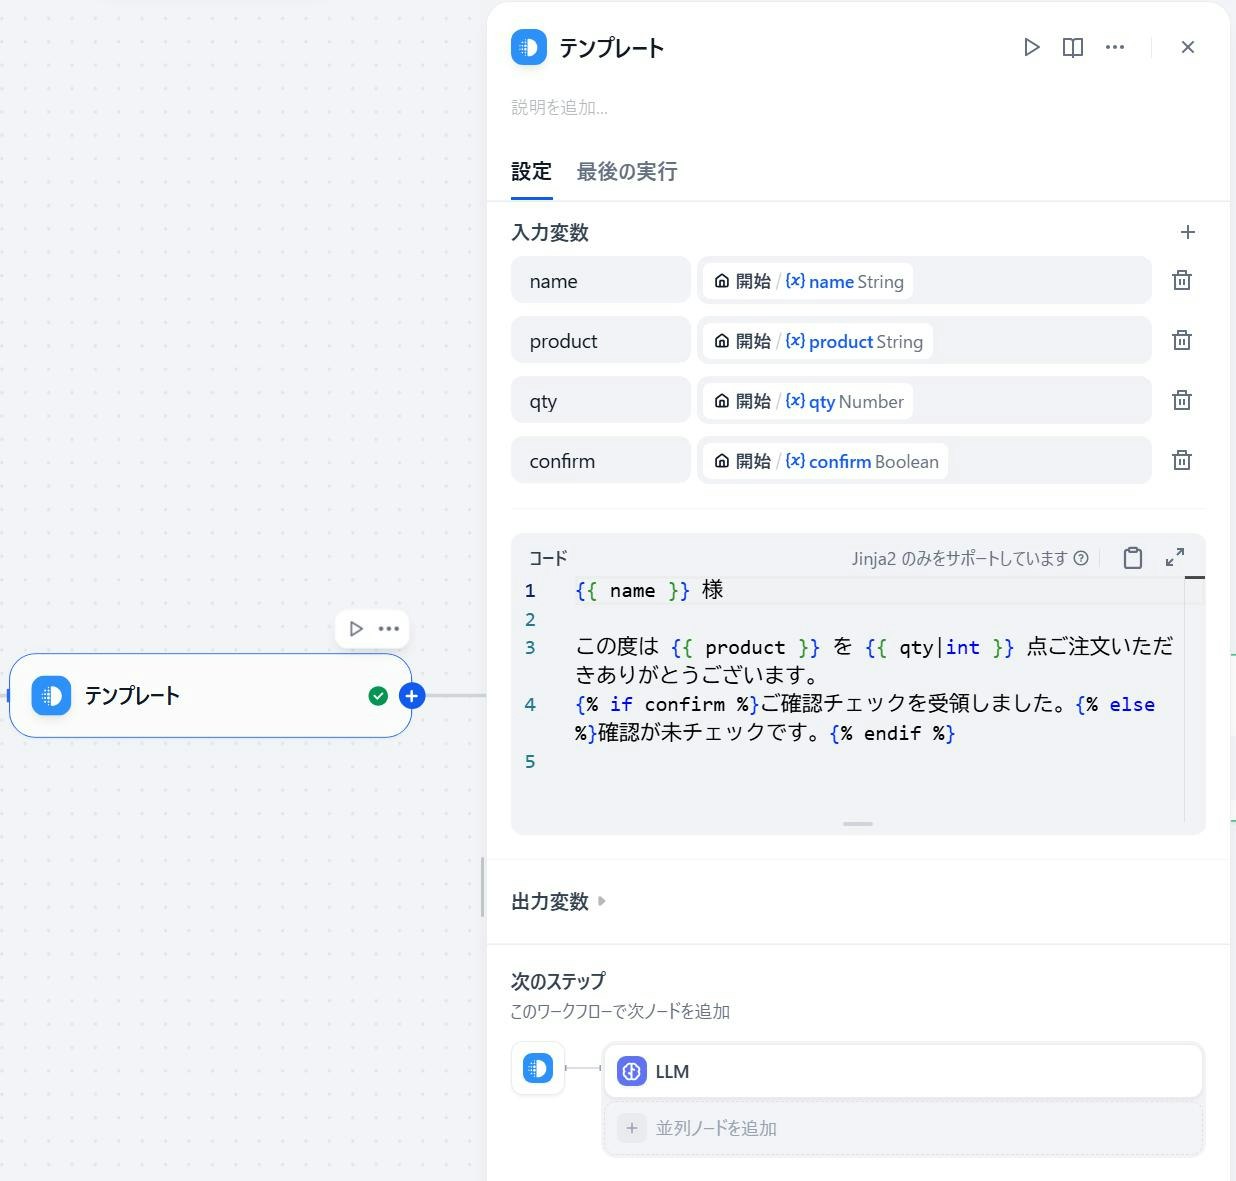Screen dimensions: 1236x1181
Task: Close the テンプレート settings panel
Action: [x=1188, y=47]
